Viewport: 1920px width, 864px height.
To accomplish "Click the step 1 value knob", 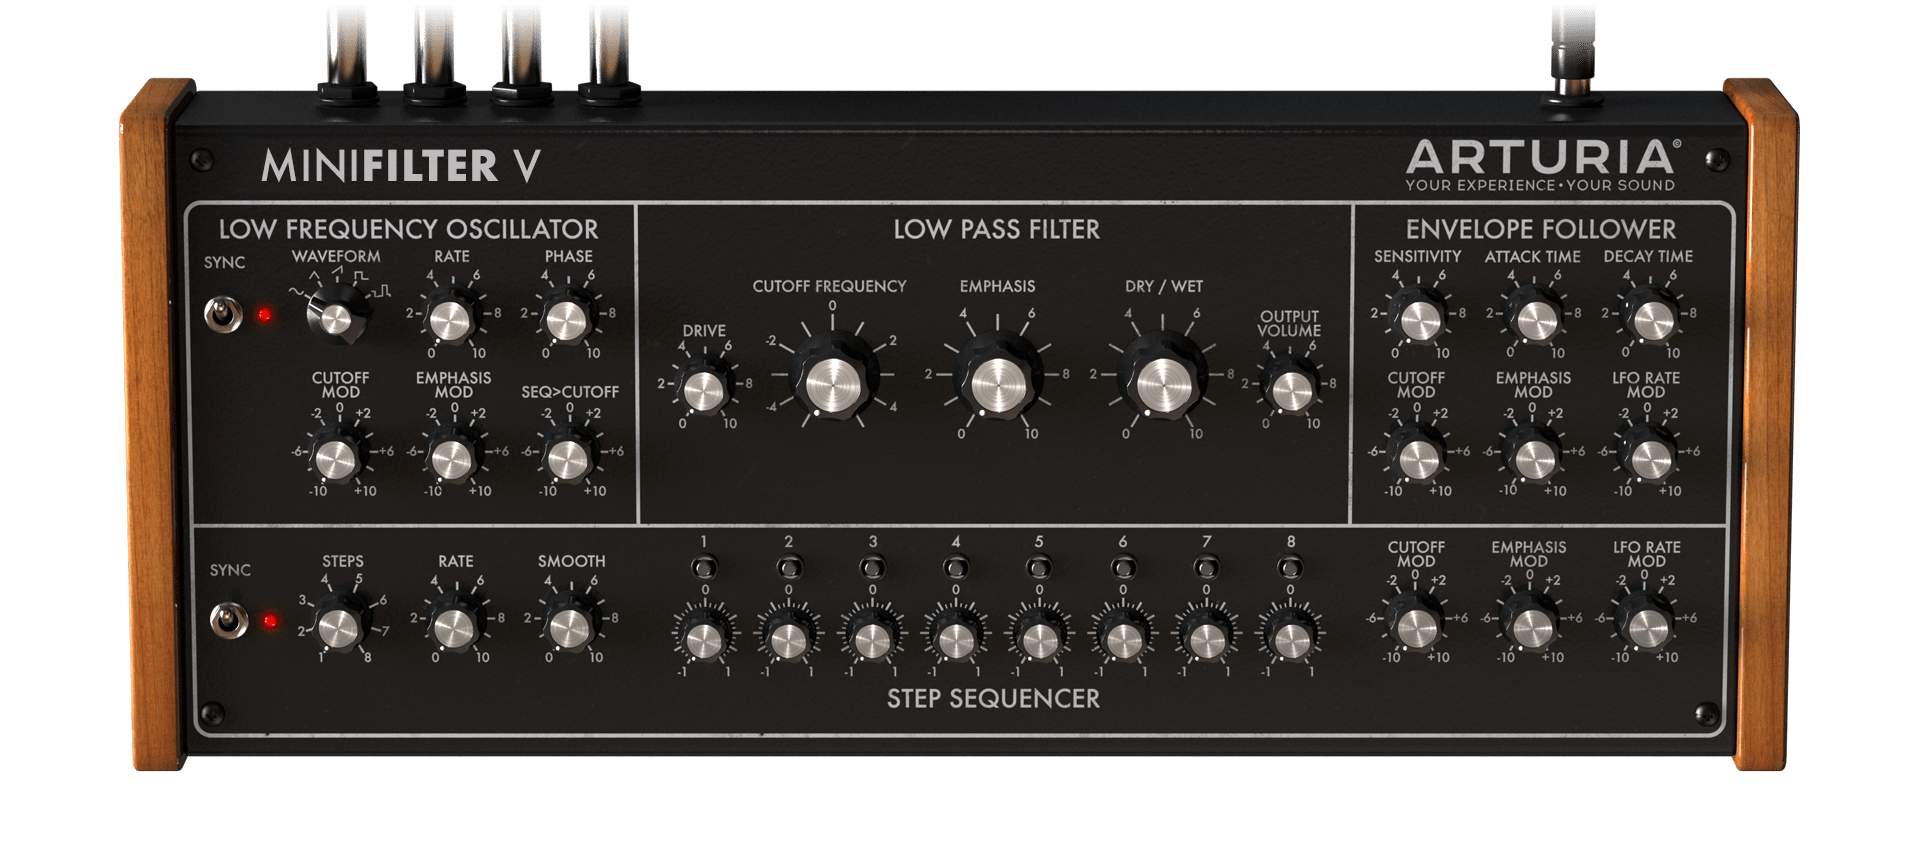I will [x=704, y=638].
